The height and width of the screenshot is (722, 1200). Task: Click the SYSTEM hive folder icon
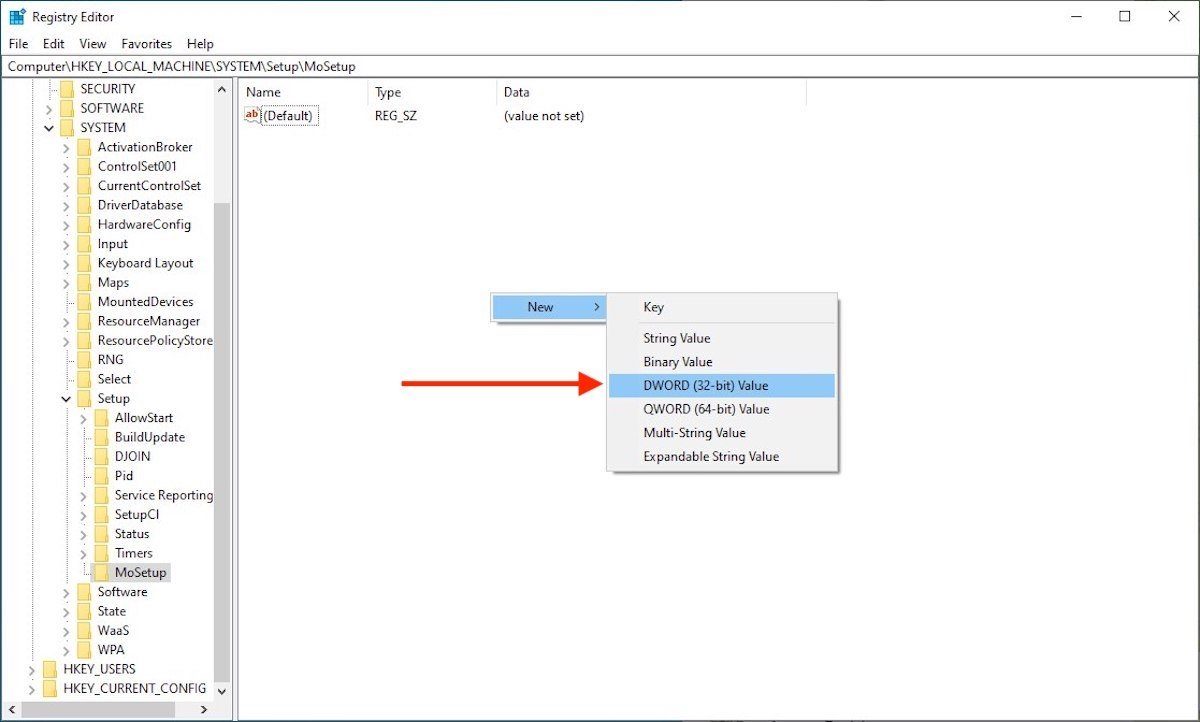click(67, 128)
